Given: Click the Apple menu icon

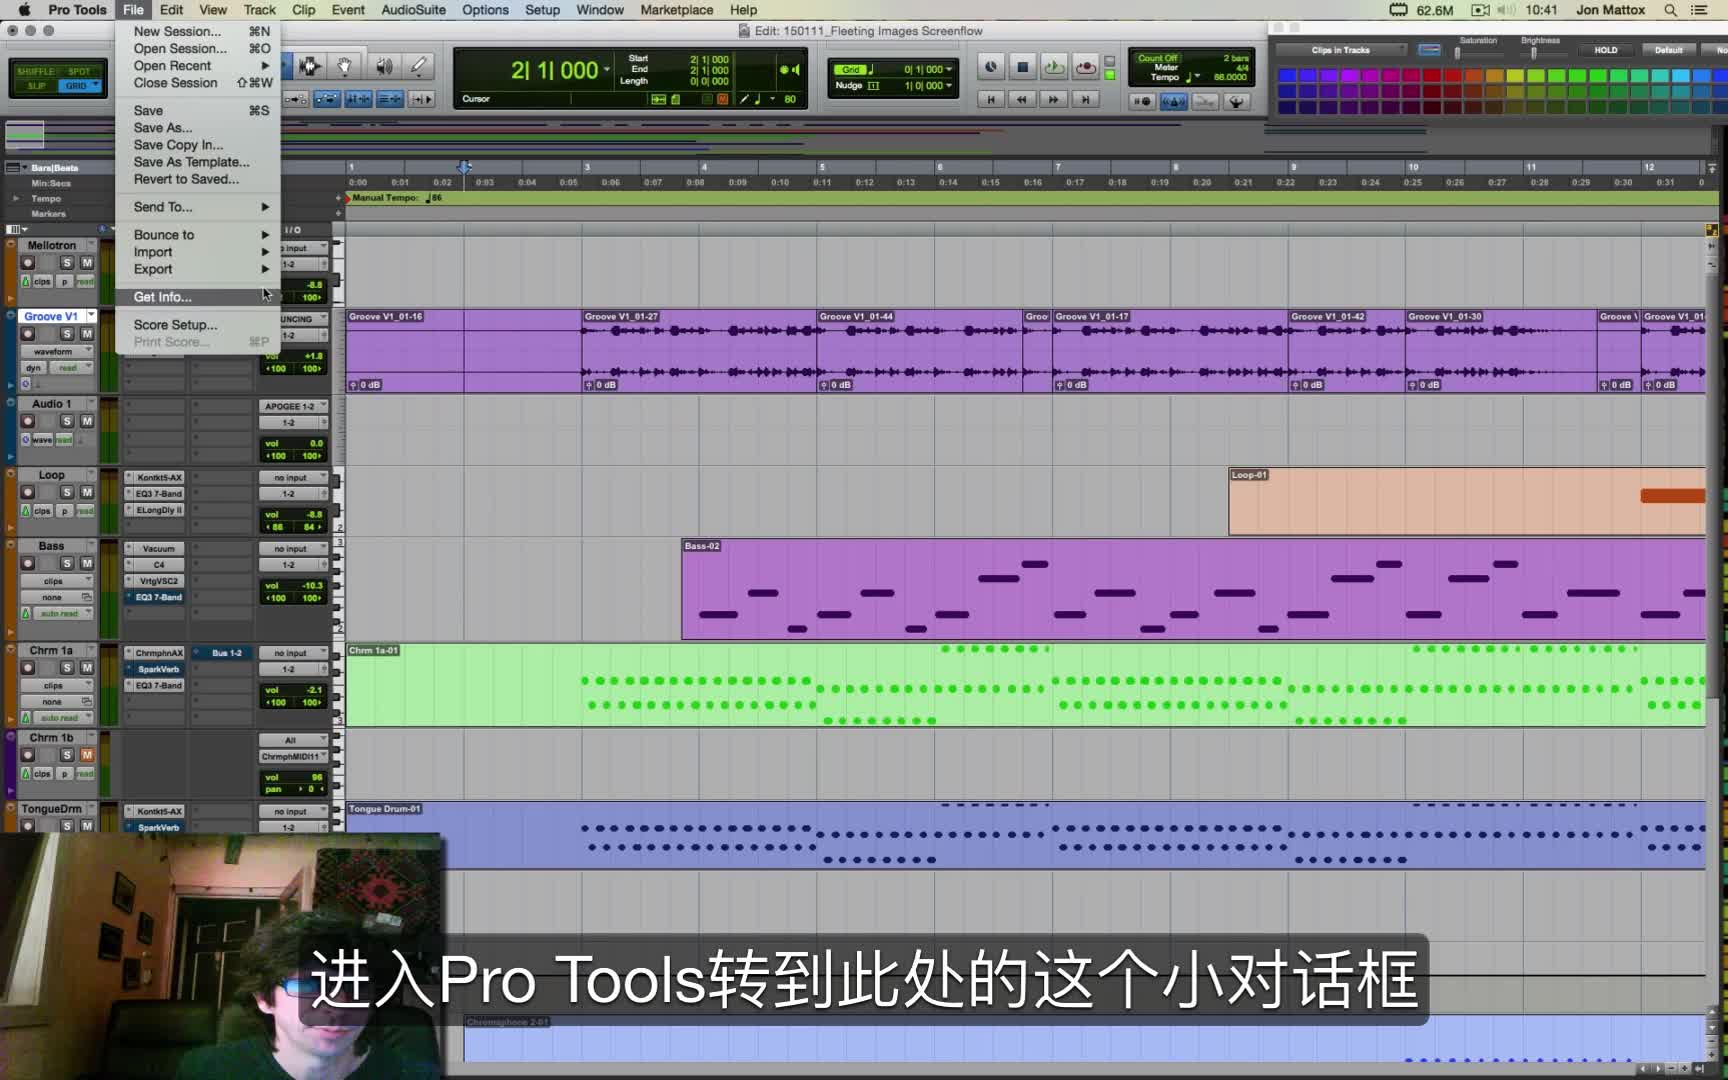Looking at the screenshot, I should click(24, 10).
